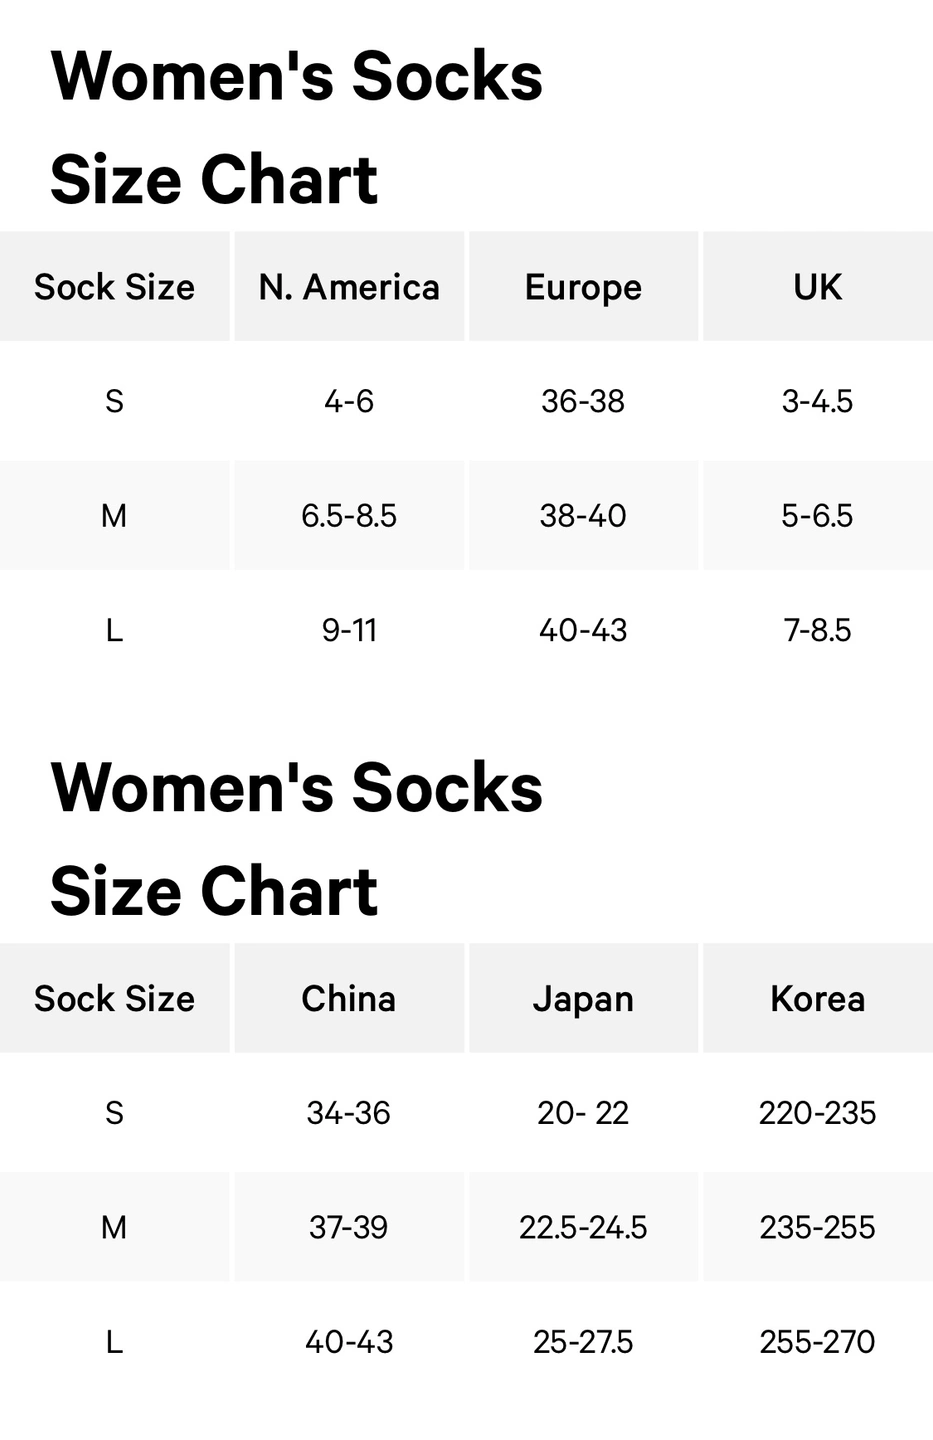
Task: Click the UK value 3-4.5
Action: (x=818, y=401)
